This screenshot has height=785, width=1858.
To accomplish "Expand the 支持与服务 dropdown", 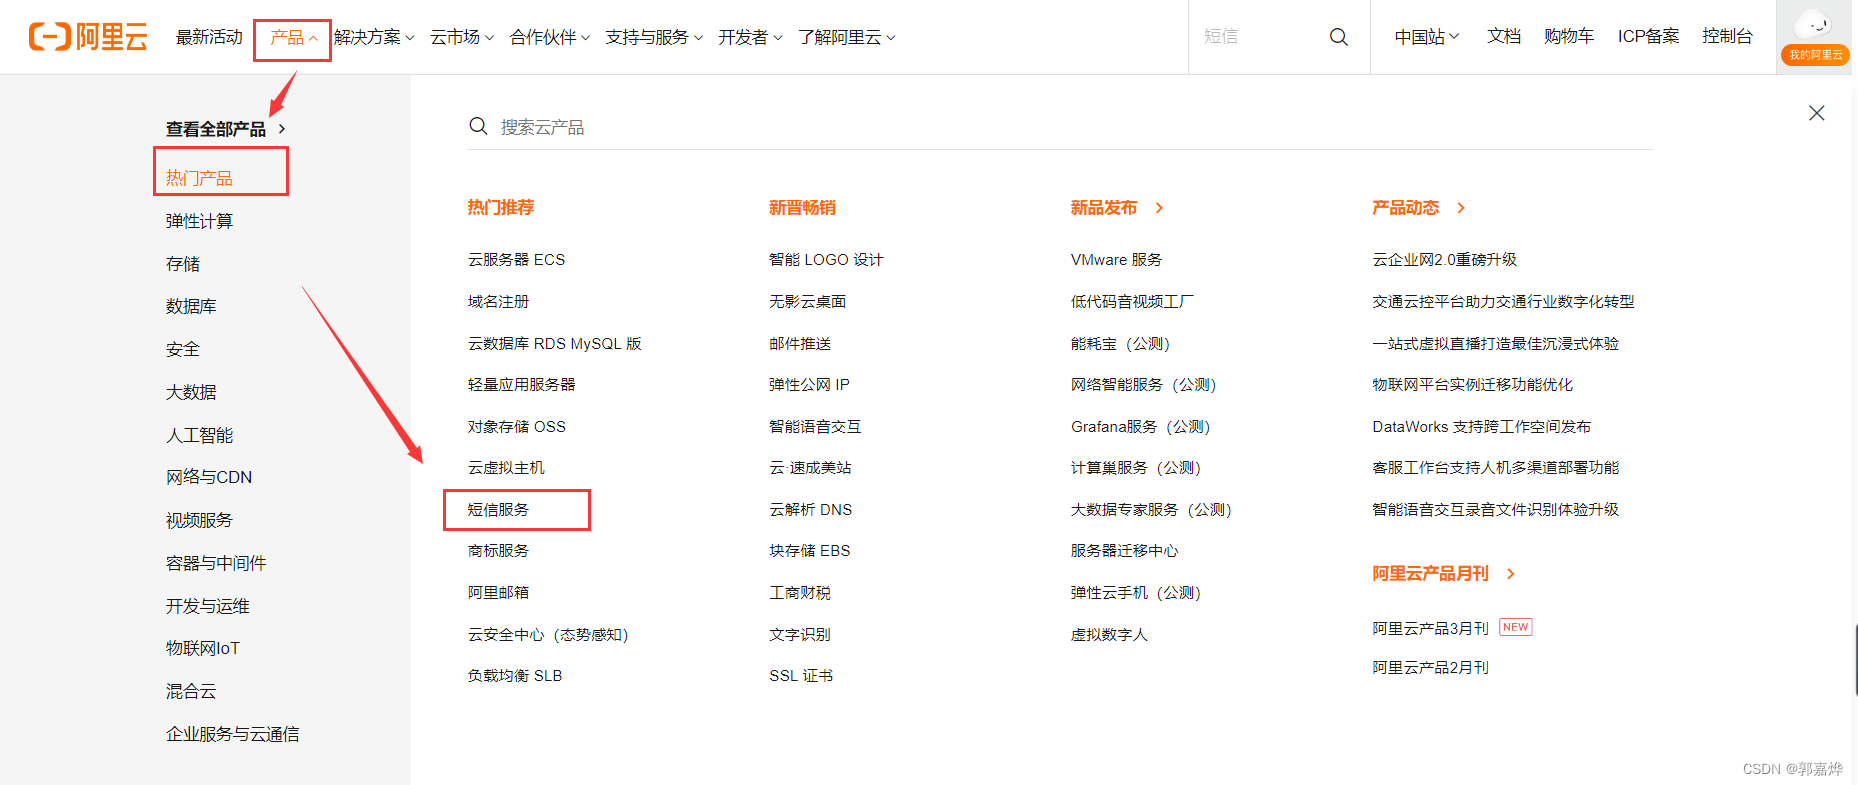I will coord(654,38).
